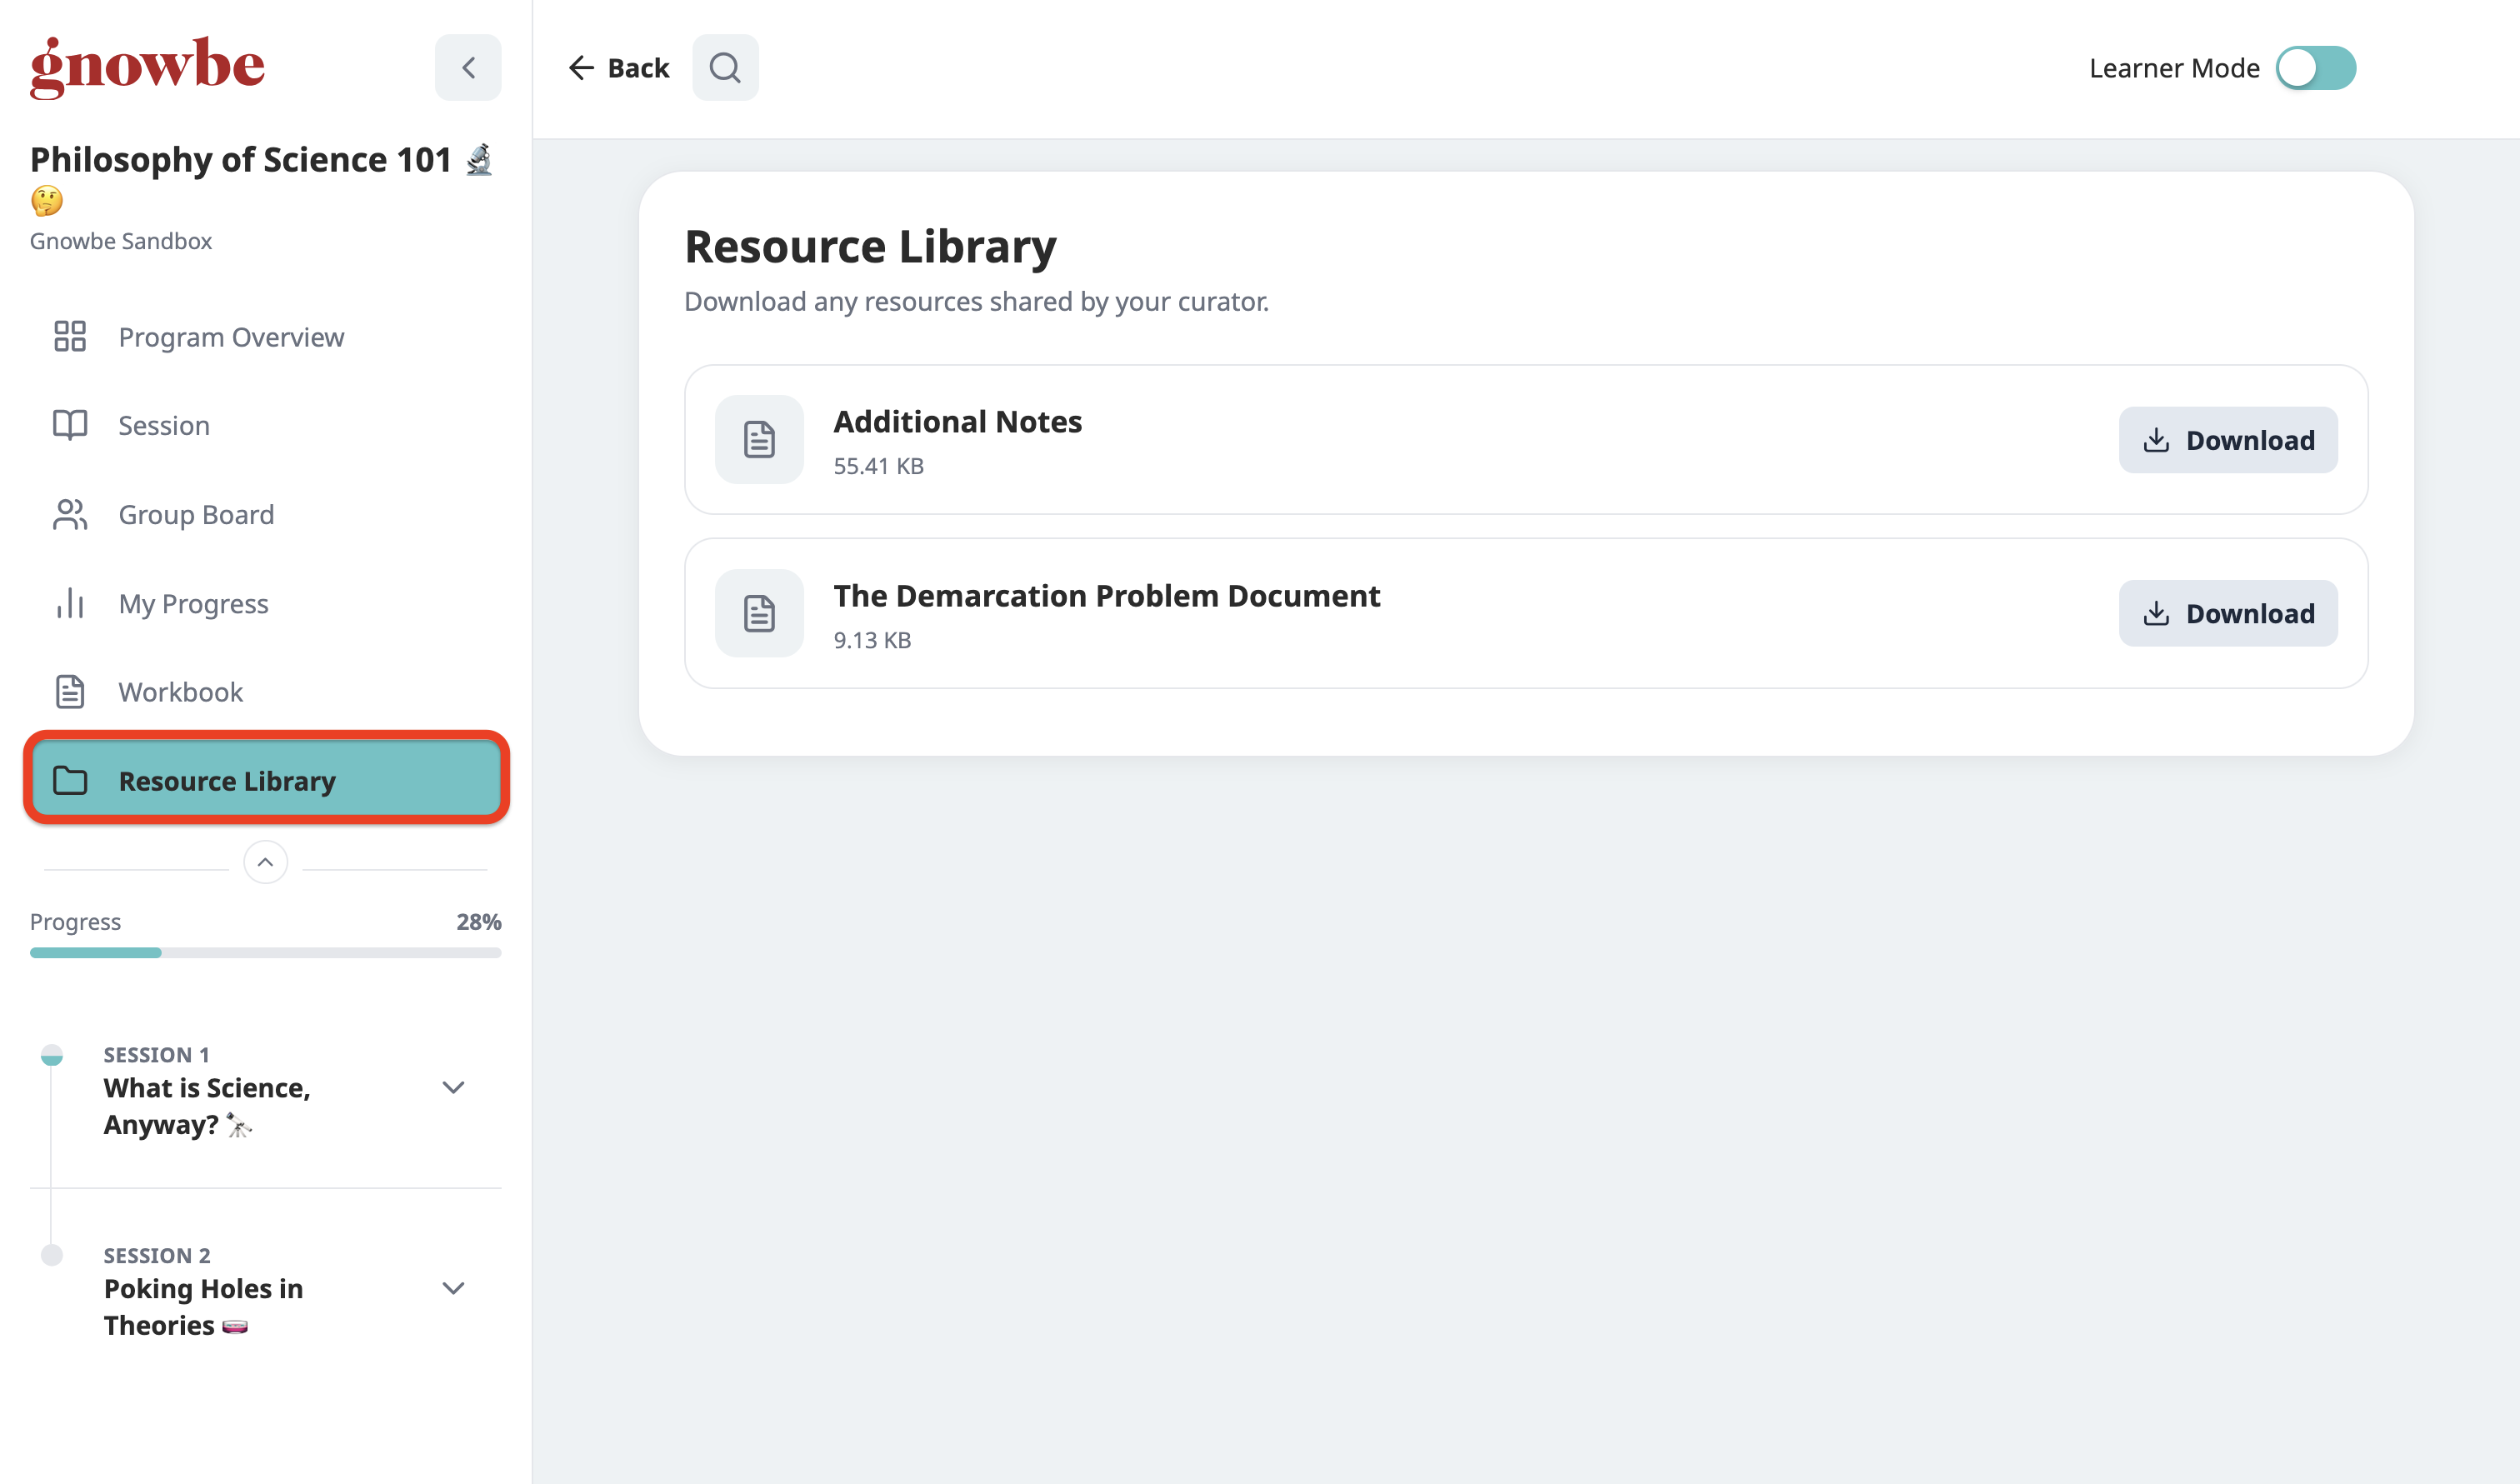Click the Additional Notes file icon
Viewport: 2520px width, 1484px height.
[x=759, y=439]
